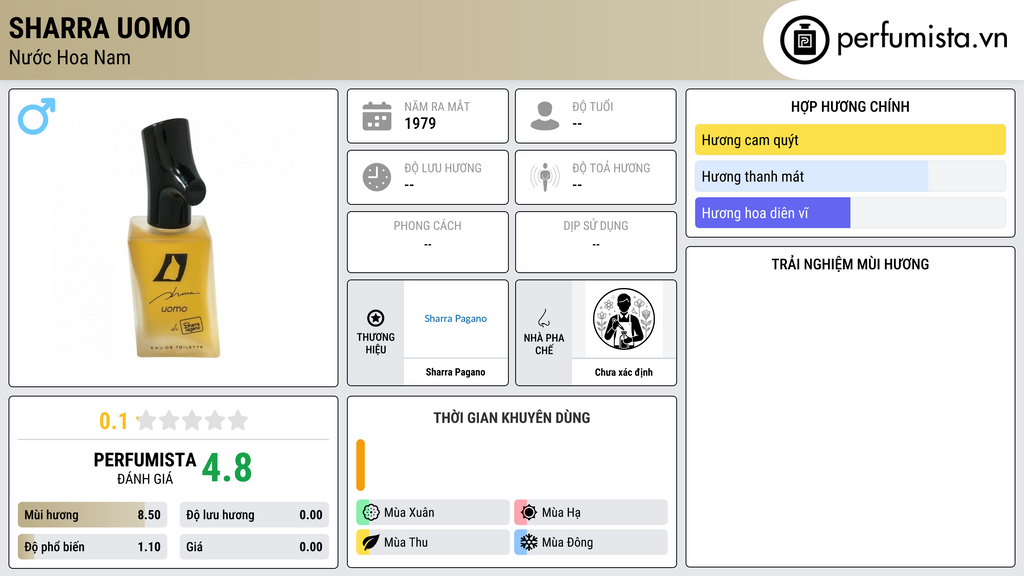
Task: Select the Mùa Xuân flower season icon
Action: click(371, 513)
